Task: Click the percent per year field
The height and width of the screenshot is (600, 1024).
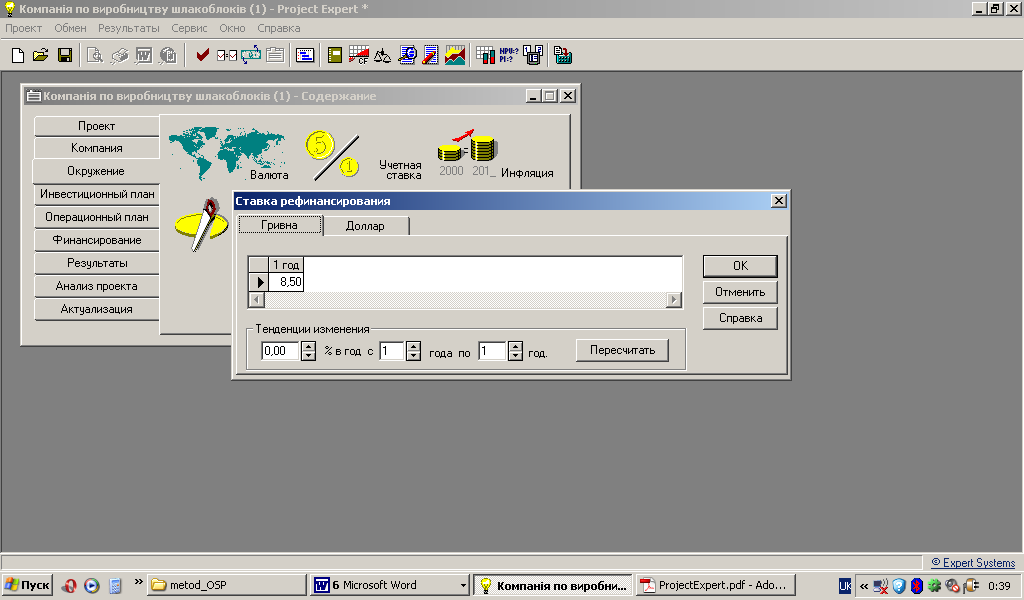Action: [x=280, y=351]
